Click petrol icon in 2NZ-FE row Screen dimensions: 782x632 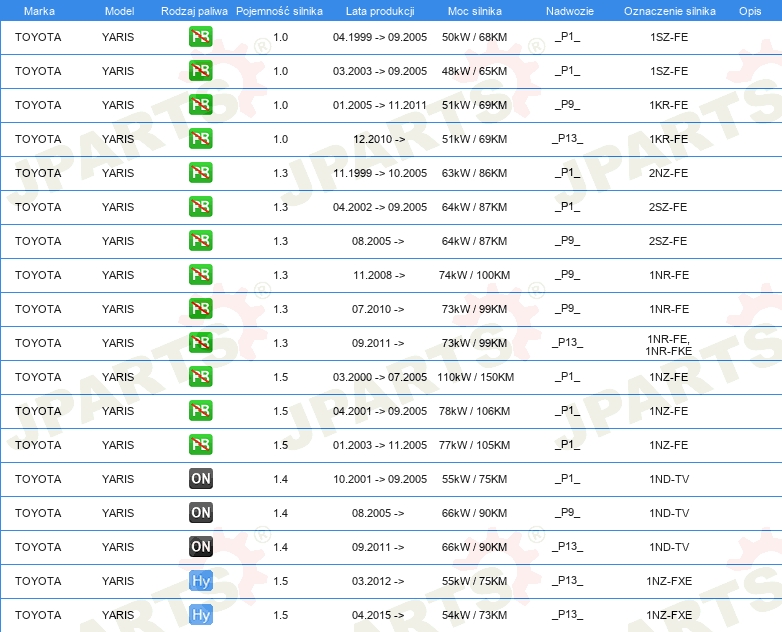[200, 173]
